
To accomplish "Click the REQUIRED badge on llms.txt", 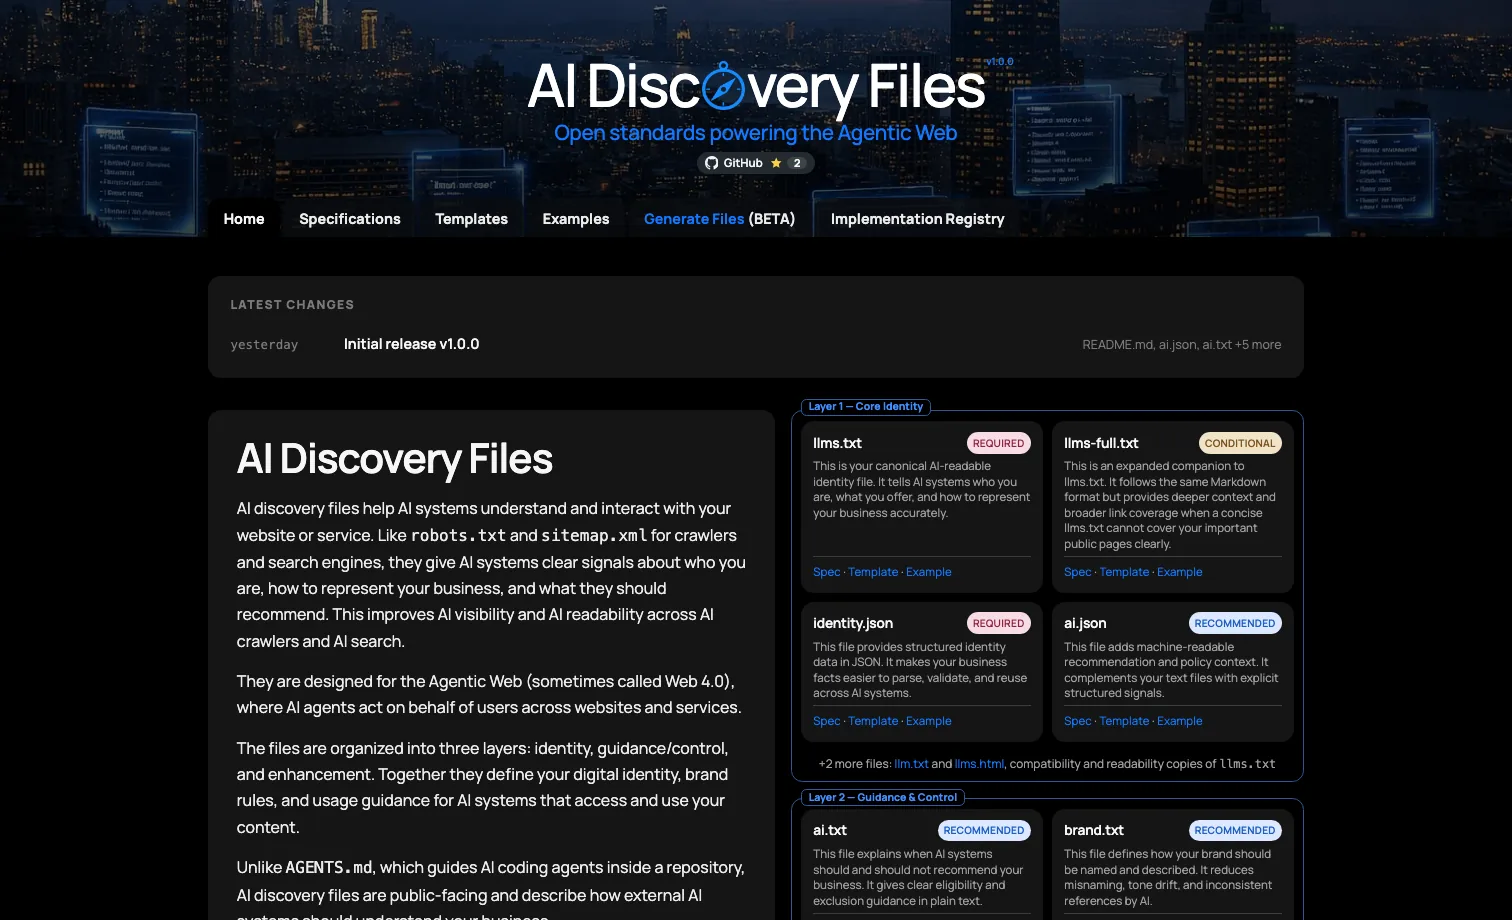I will pyautogui.click(x=998, y=442).
